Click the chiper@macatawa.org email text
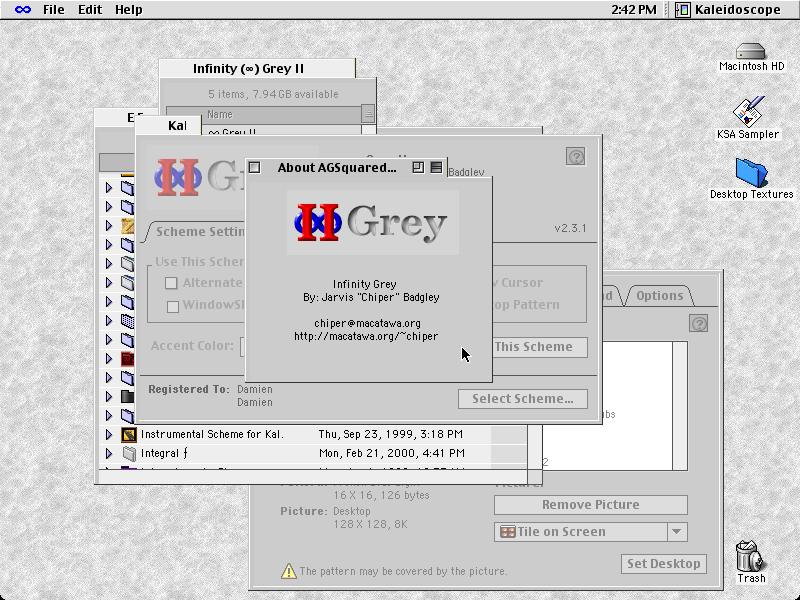 (367, 323)
